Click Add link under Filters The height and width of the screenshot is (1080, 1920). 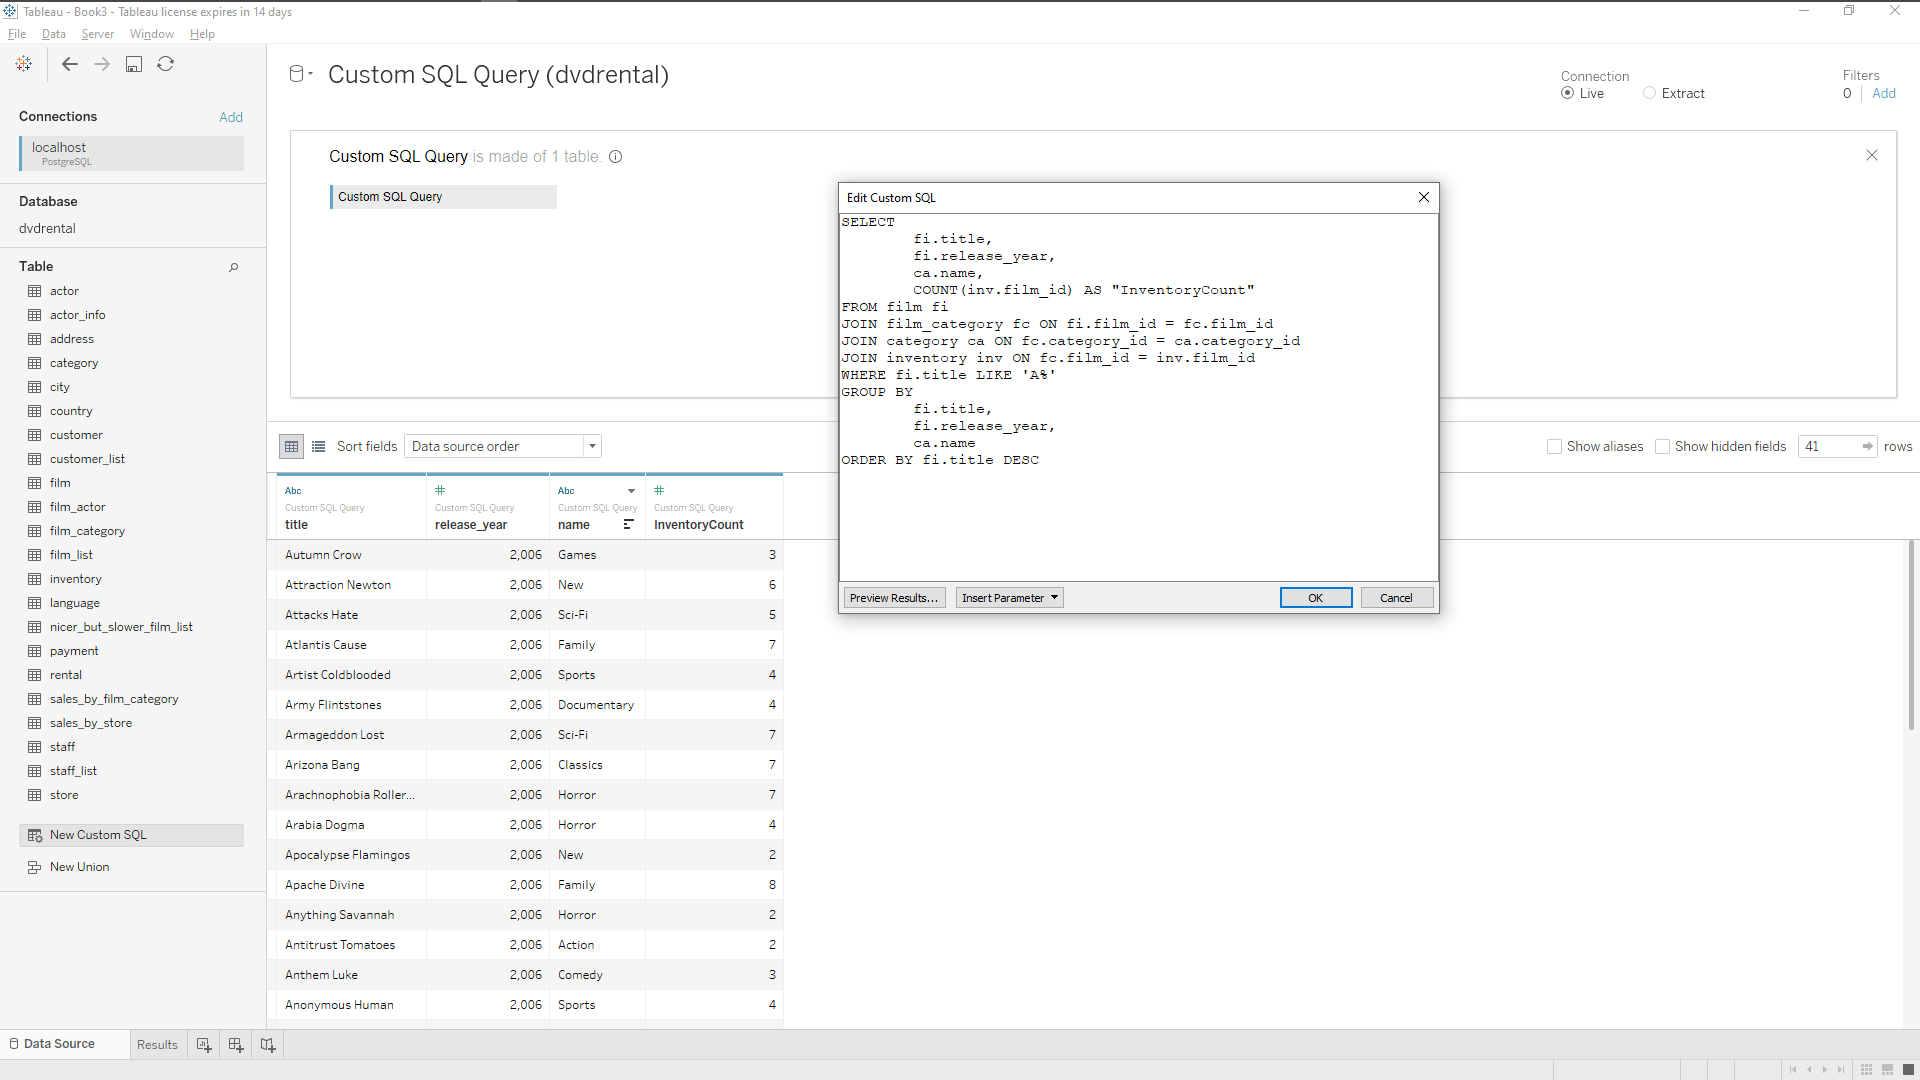click(1884, 93)
